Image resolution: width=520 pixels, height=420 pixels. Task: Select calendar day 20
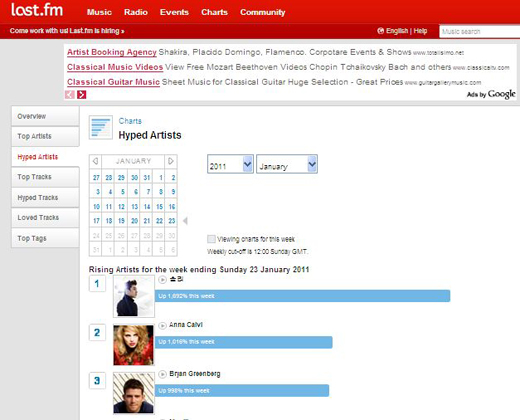[134, 221]
